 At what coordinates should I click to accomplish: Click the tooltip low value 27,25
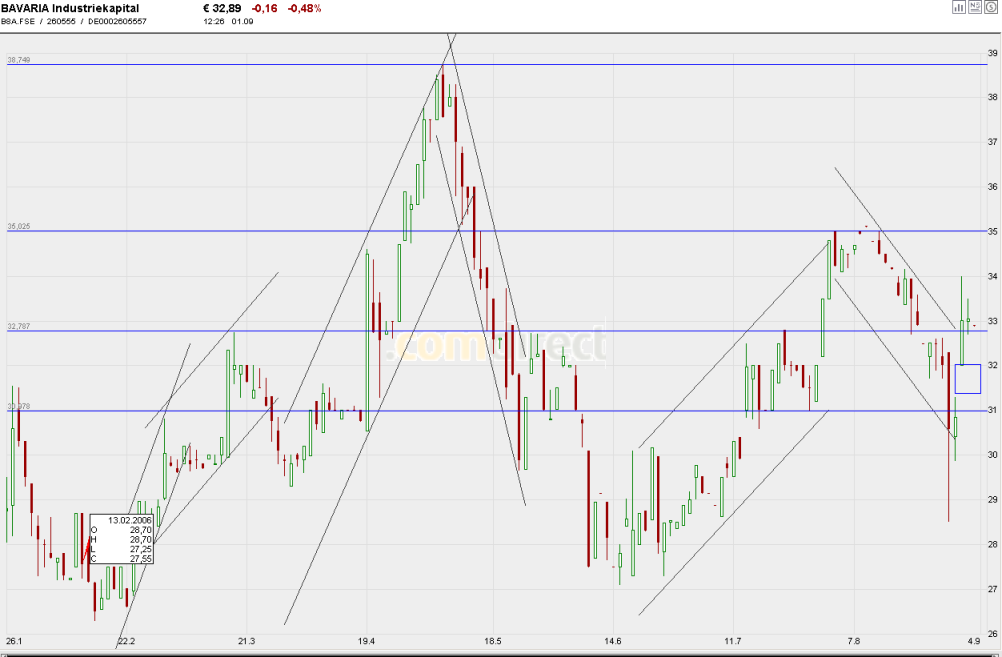[x=141, y=549]
